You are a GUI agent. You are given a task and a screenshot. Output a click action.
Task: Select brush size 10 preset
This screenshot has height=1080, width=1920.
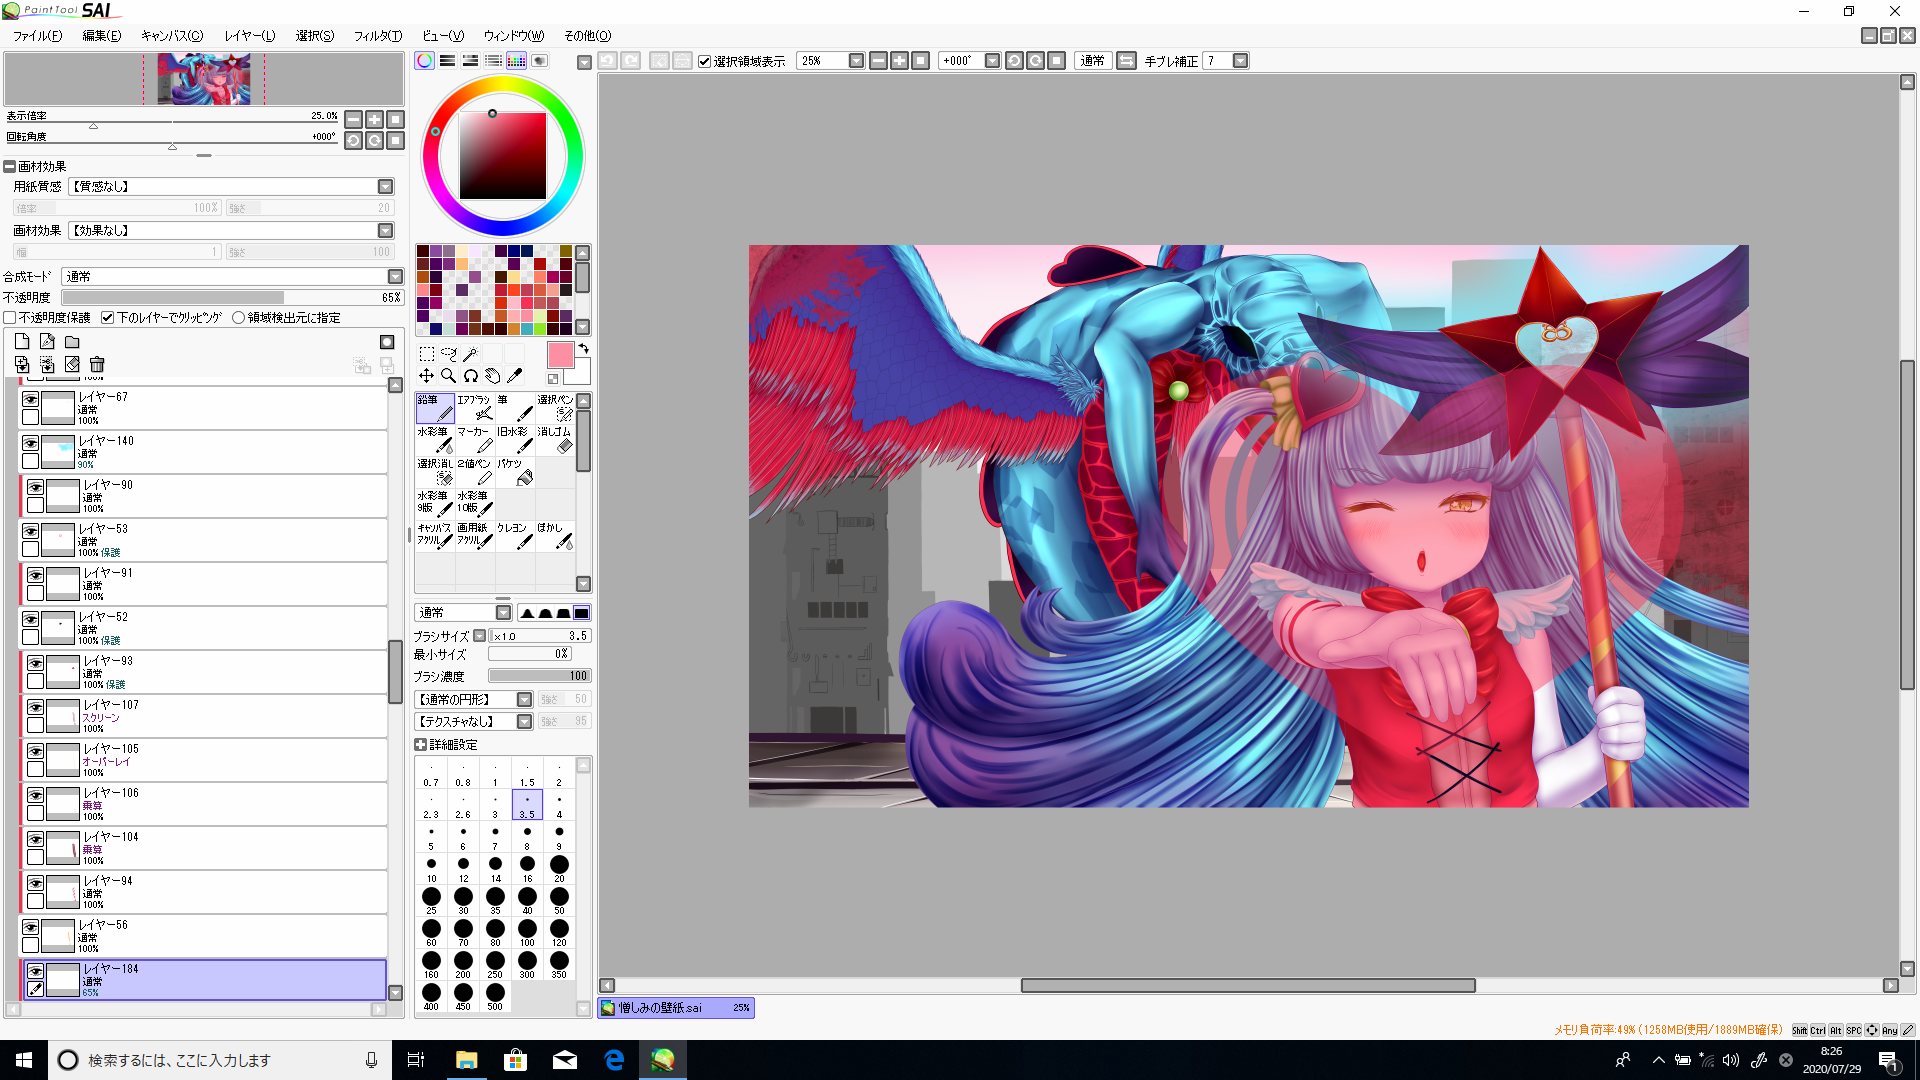[x=431, y=869]
